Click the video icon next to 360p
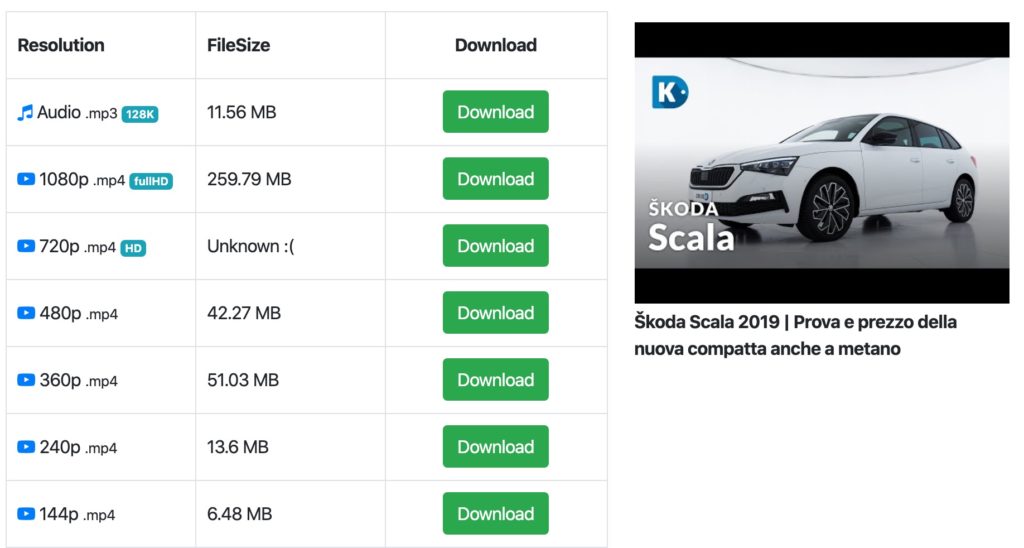Image resolution: width=1024 pixels, height=548 pixels. point(26,381)
